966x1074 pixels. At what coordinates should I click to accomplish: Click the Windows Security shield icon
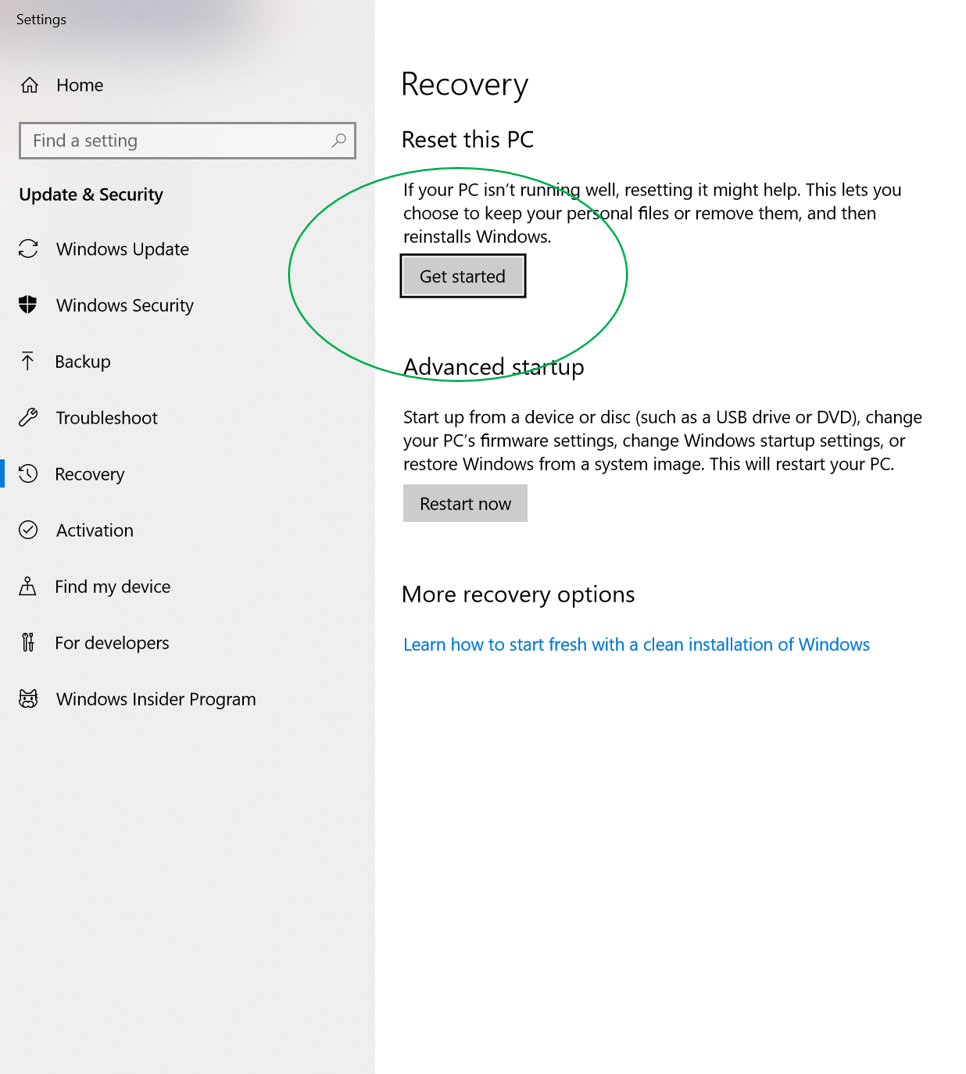(29, 305)
